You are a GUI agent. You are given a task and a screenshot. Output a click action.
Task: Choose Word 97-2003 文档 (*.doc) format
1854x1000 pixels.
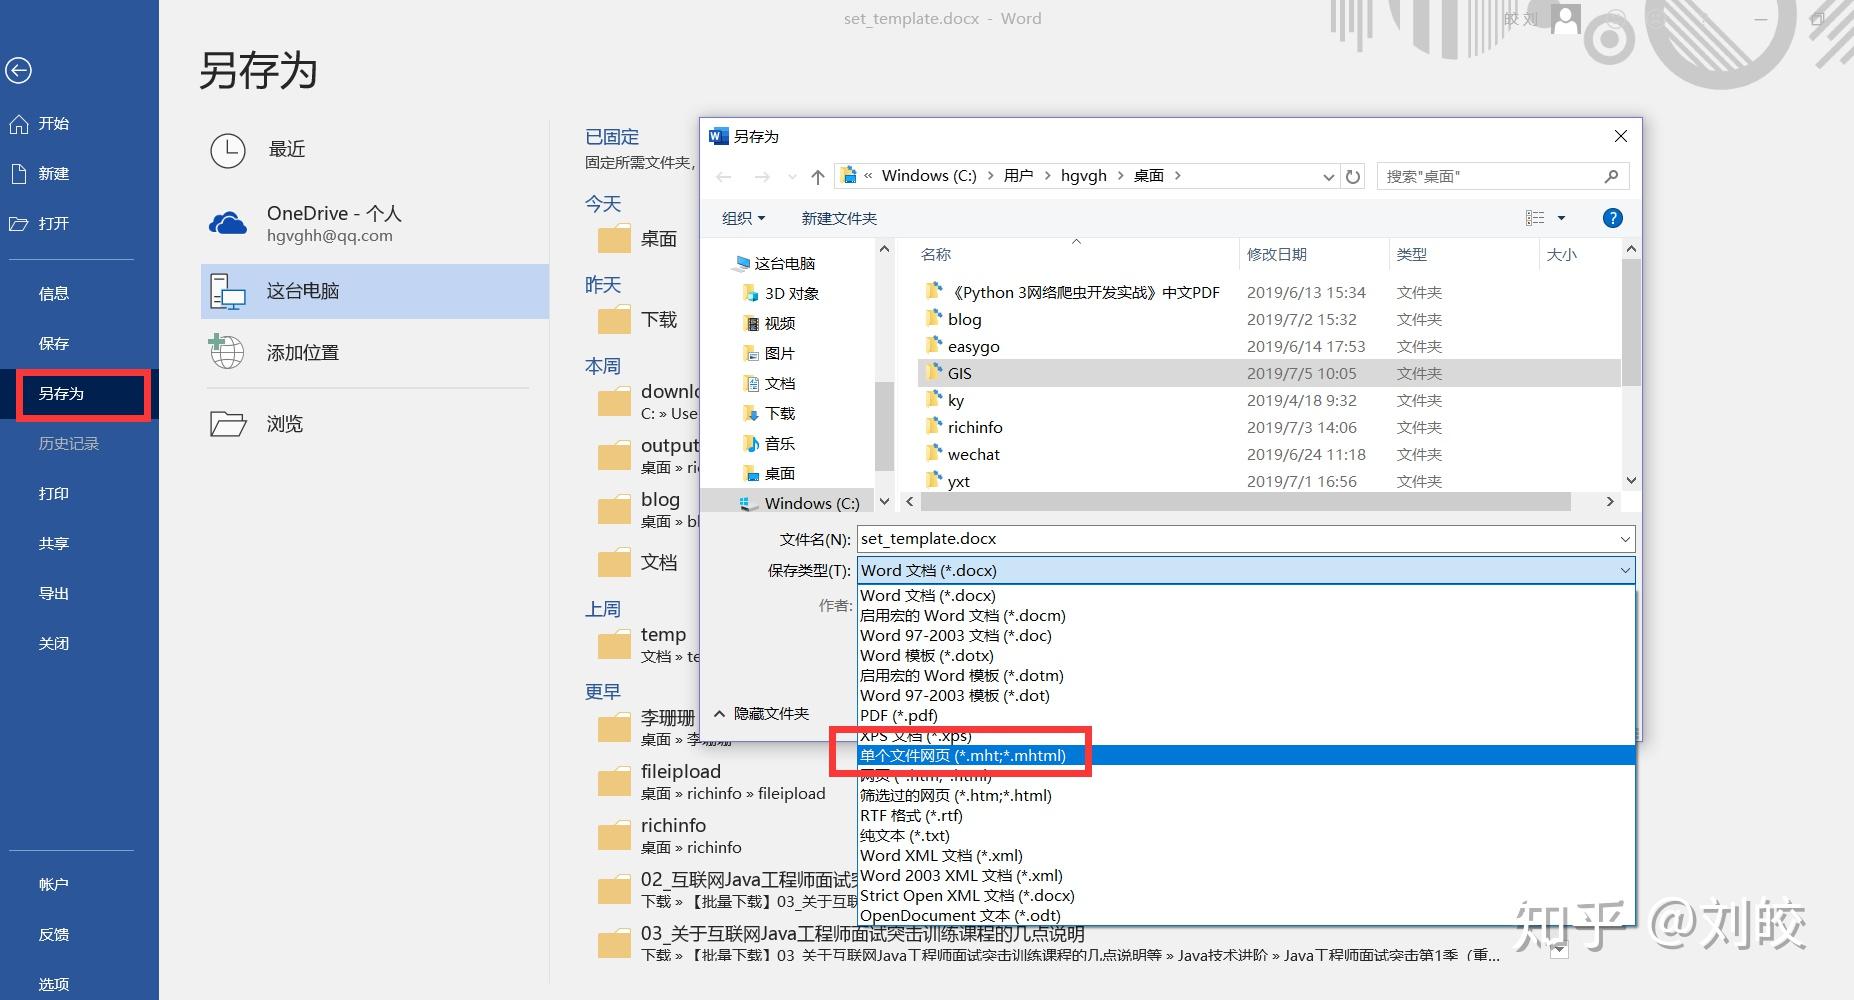(1246, 636)
